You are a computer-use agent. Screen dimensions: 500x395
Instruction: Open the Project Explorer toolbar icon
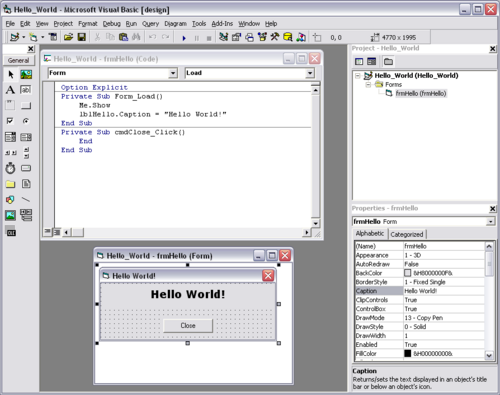(x=223, y=37)
